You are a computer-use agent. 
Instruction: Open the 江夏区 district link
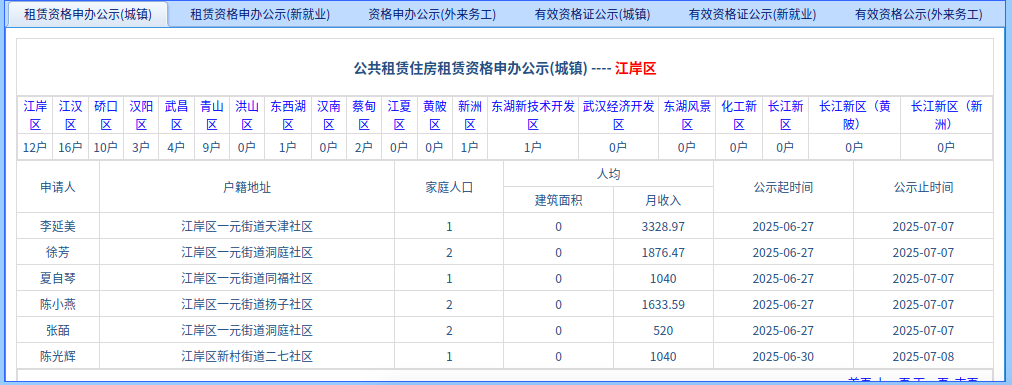pos(400,115)
